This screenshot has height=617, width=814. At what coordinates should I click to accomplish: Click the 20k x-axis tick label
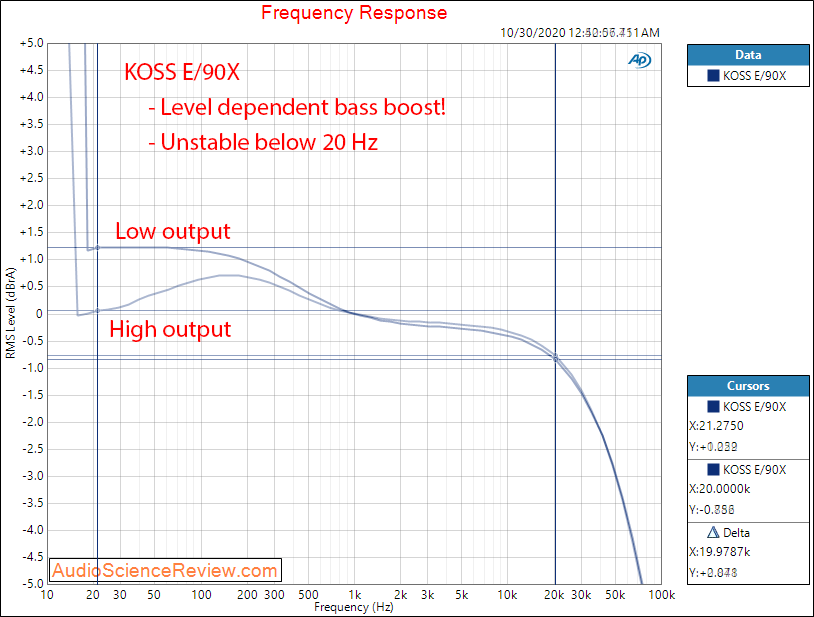tap(554, 595)
